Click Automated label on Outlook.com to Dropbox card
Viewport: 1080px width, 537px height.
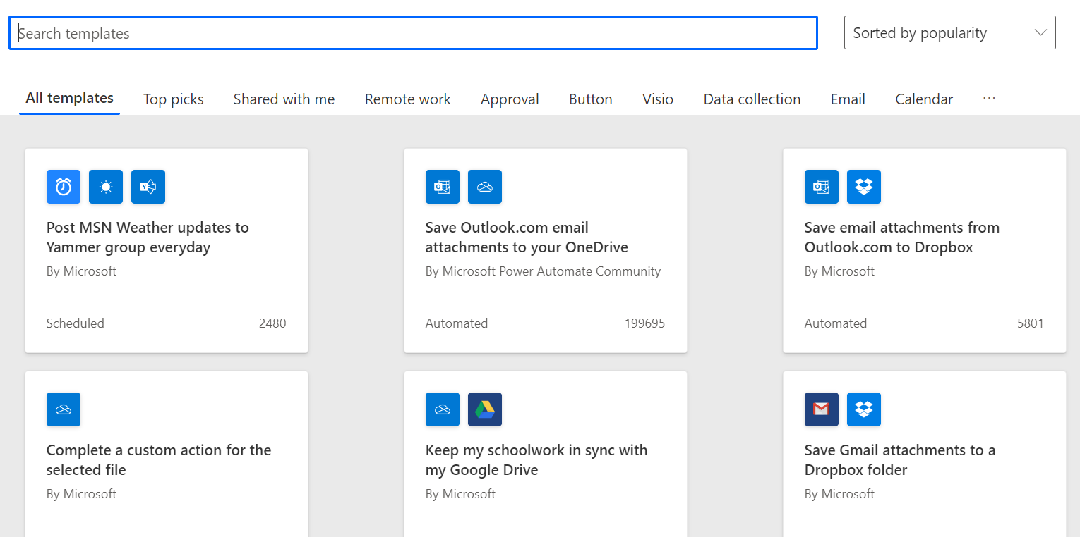tap(835, 323)
